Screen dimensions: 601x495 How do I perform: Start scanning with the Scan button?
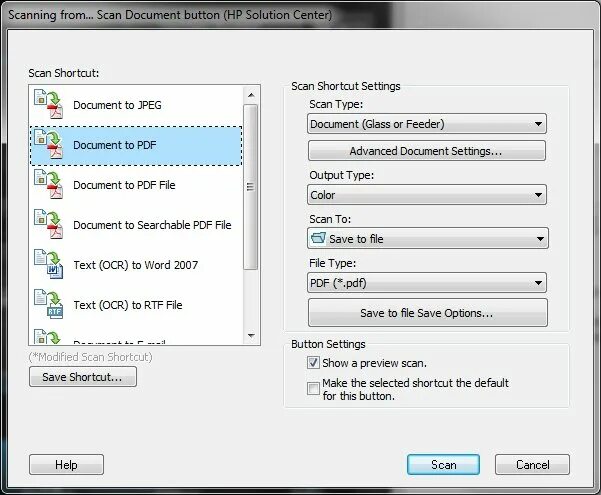click(443, 465)
